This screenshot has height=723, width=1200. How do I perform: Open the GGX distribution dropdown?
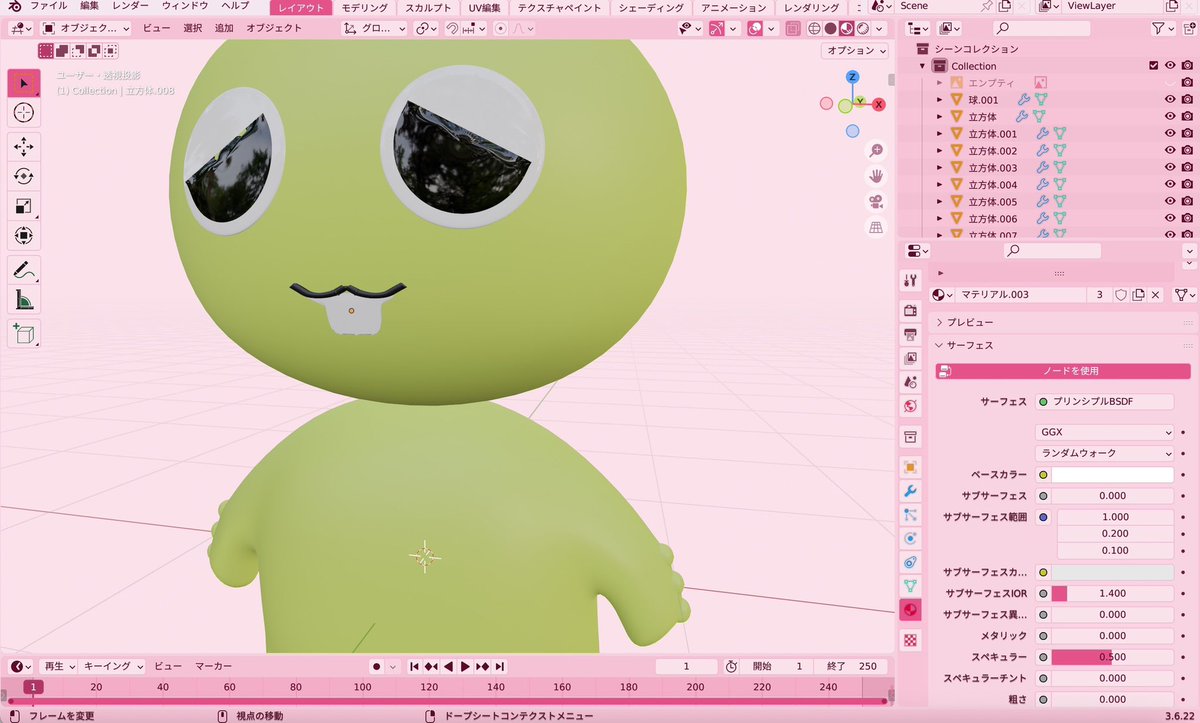(x=1104, y=432)
